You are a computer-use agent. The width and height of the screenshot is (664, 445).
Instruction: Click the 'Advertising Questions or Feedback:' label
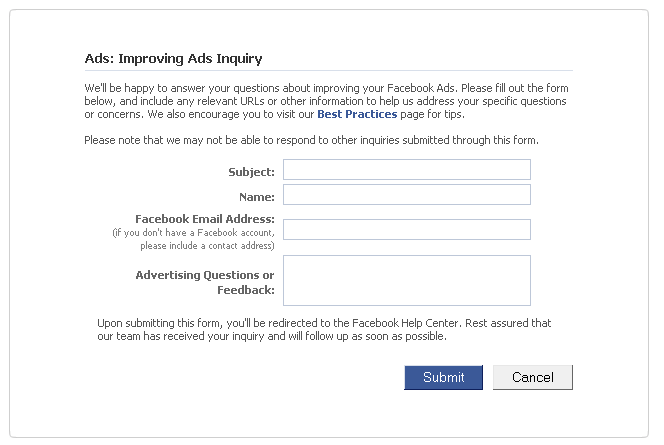point(205,282)
